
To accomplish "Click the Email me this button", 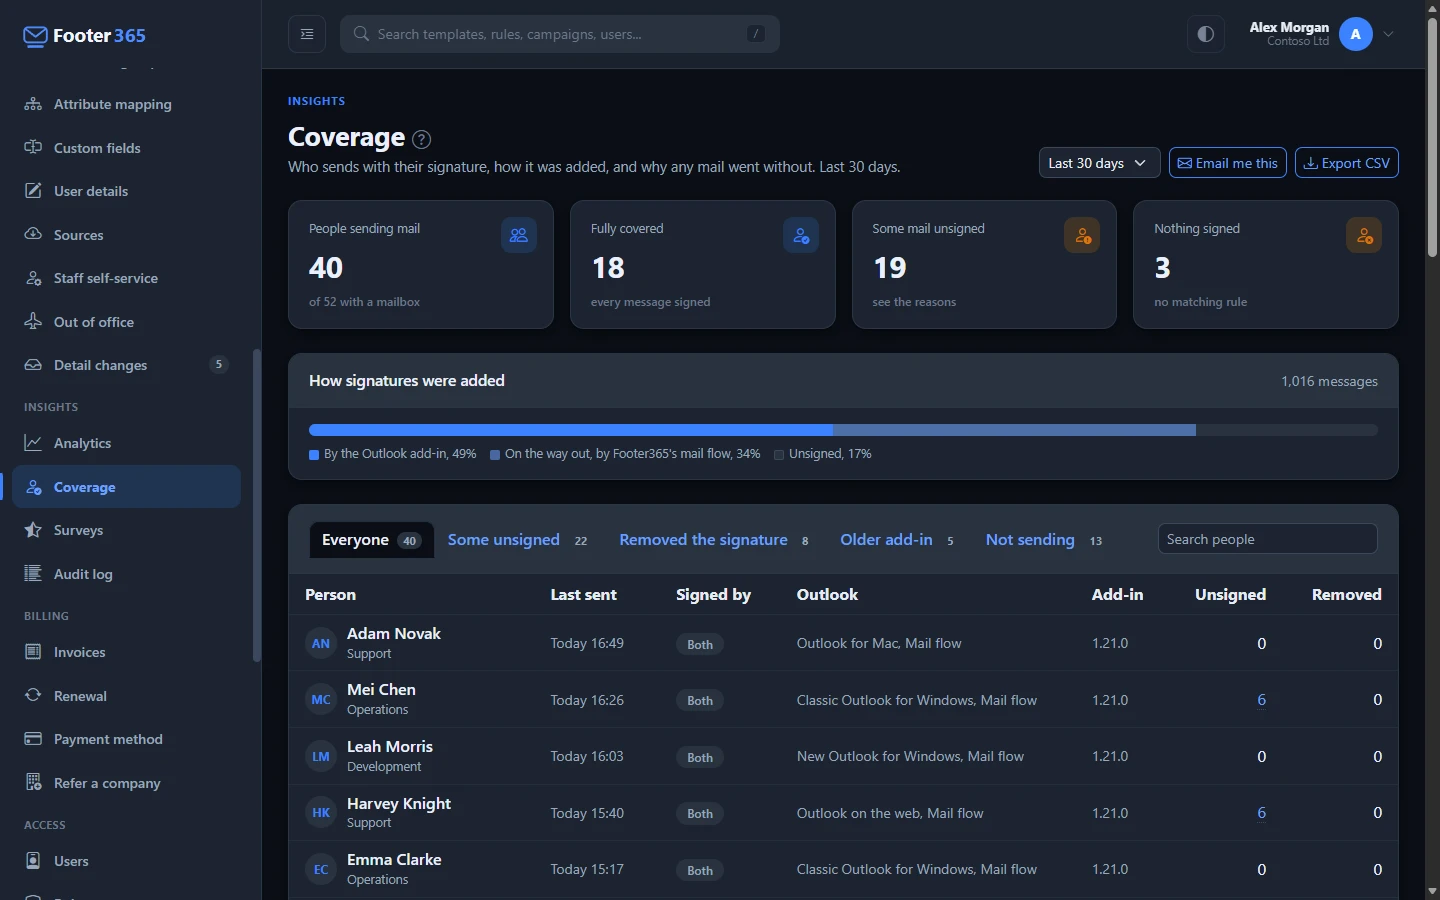I will coord(1227,163).
